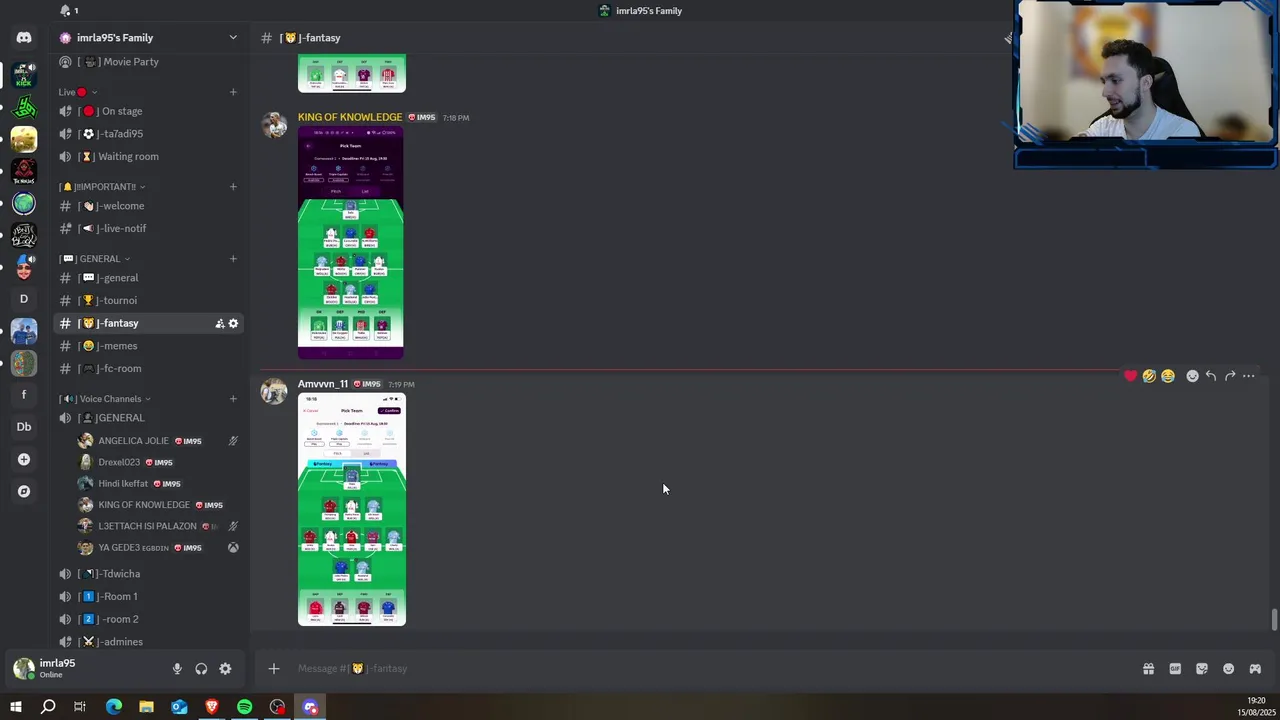Open sticker picker
1280x720 pixels.
click(x=1202, y=669)
